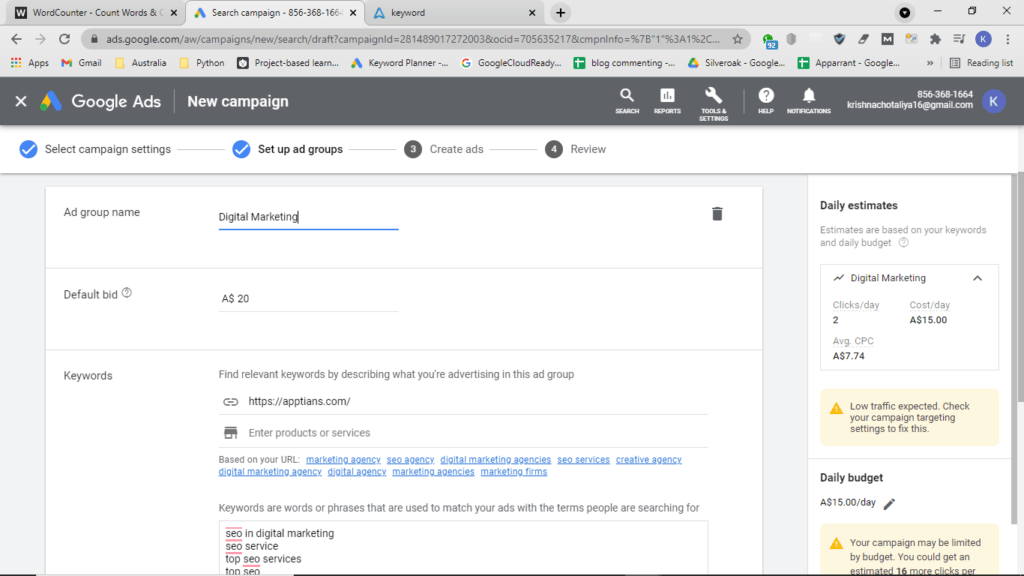
Task: Add suggested keyword creative agency
Action: [x=648, y=460]
